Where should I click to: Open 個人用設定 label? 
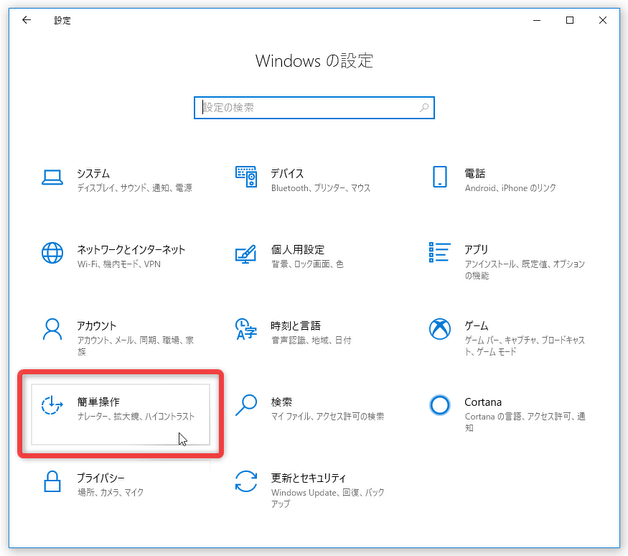[x=298, y=250]
